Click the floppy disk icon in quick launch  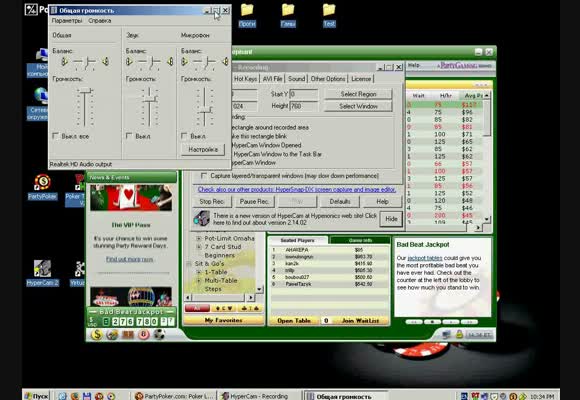coord(87,396)
